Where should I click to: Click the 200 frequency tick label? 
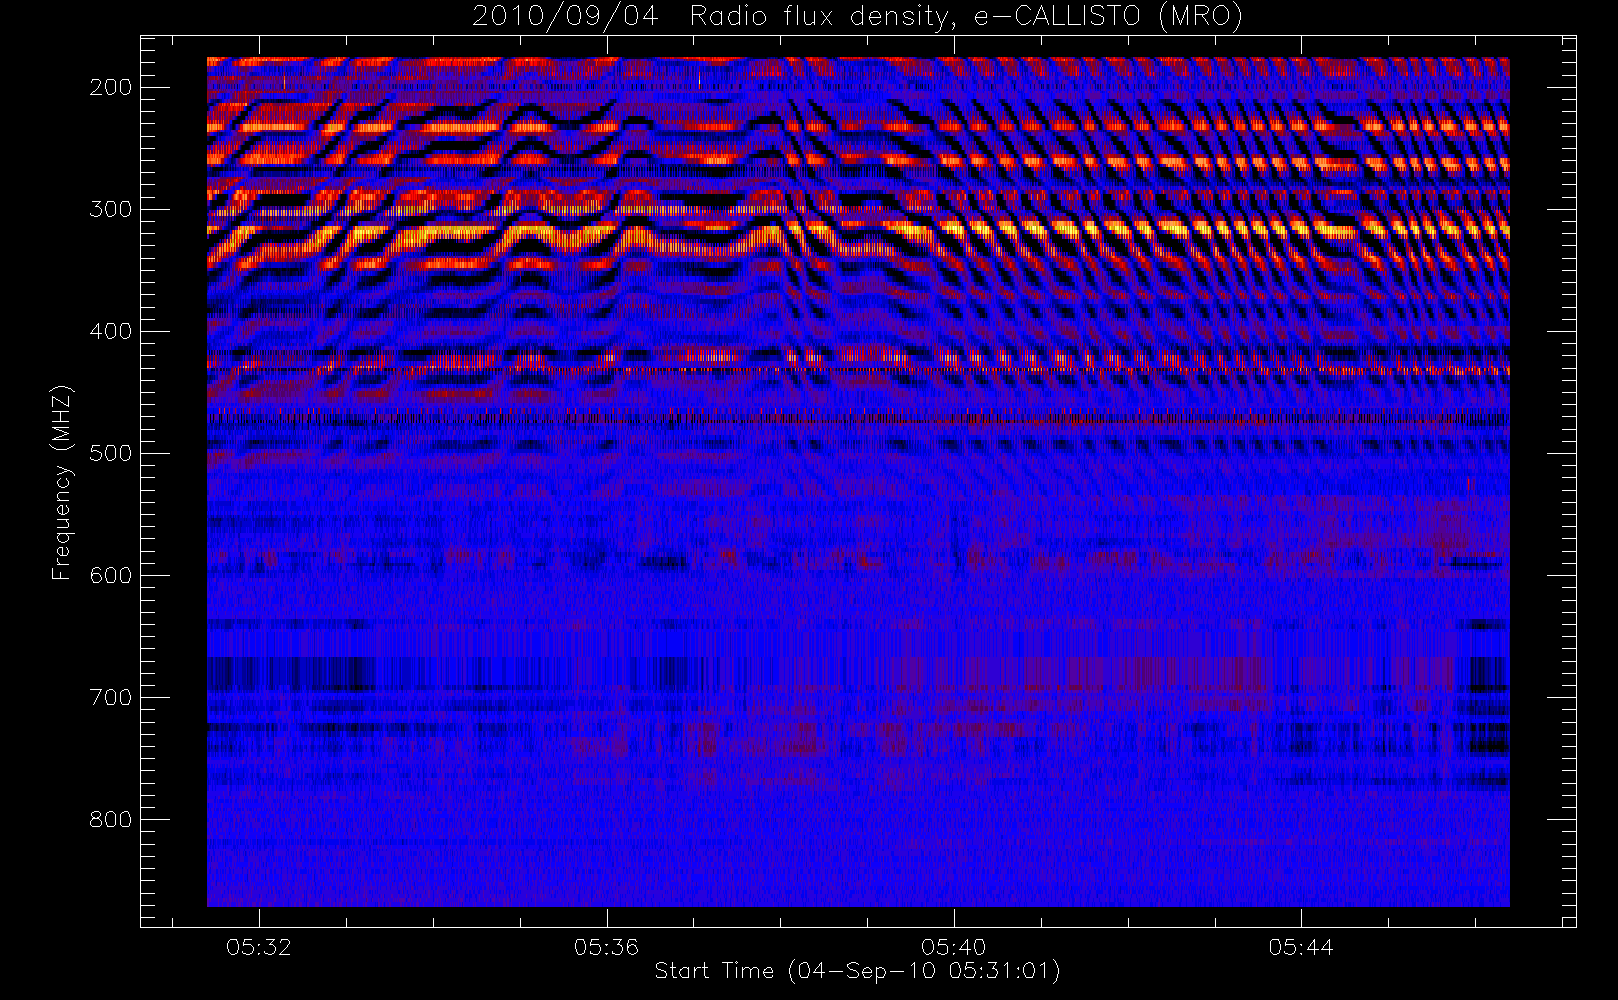tap(111, 87)
